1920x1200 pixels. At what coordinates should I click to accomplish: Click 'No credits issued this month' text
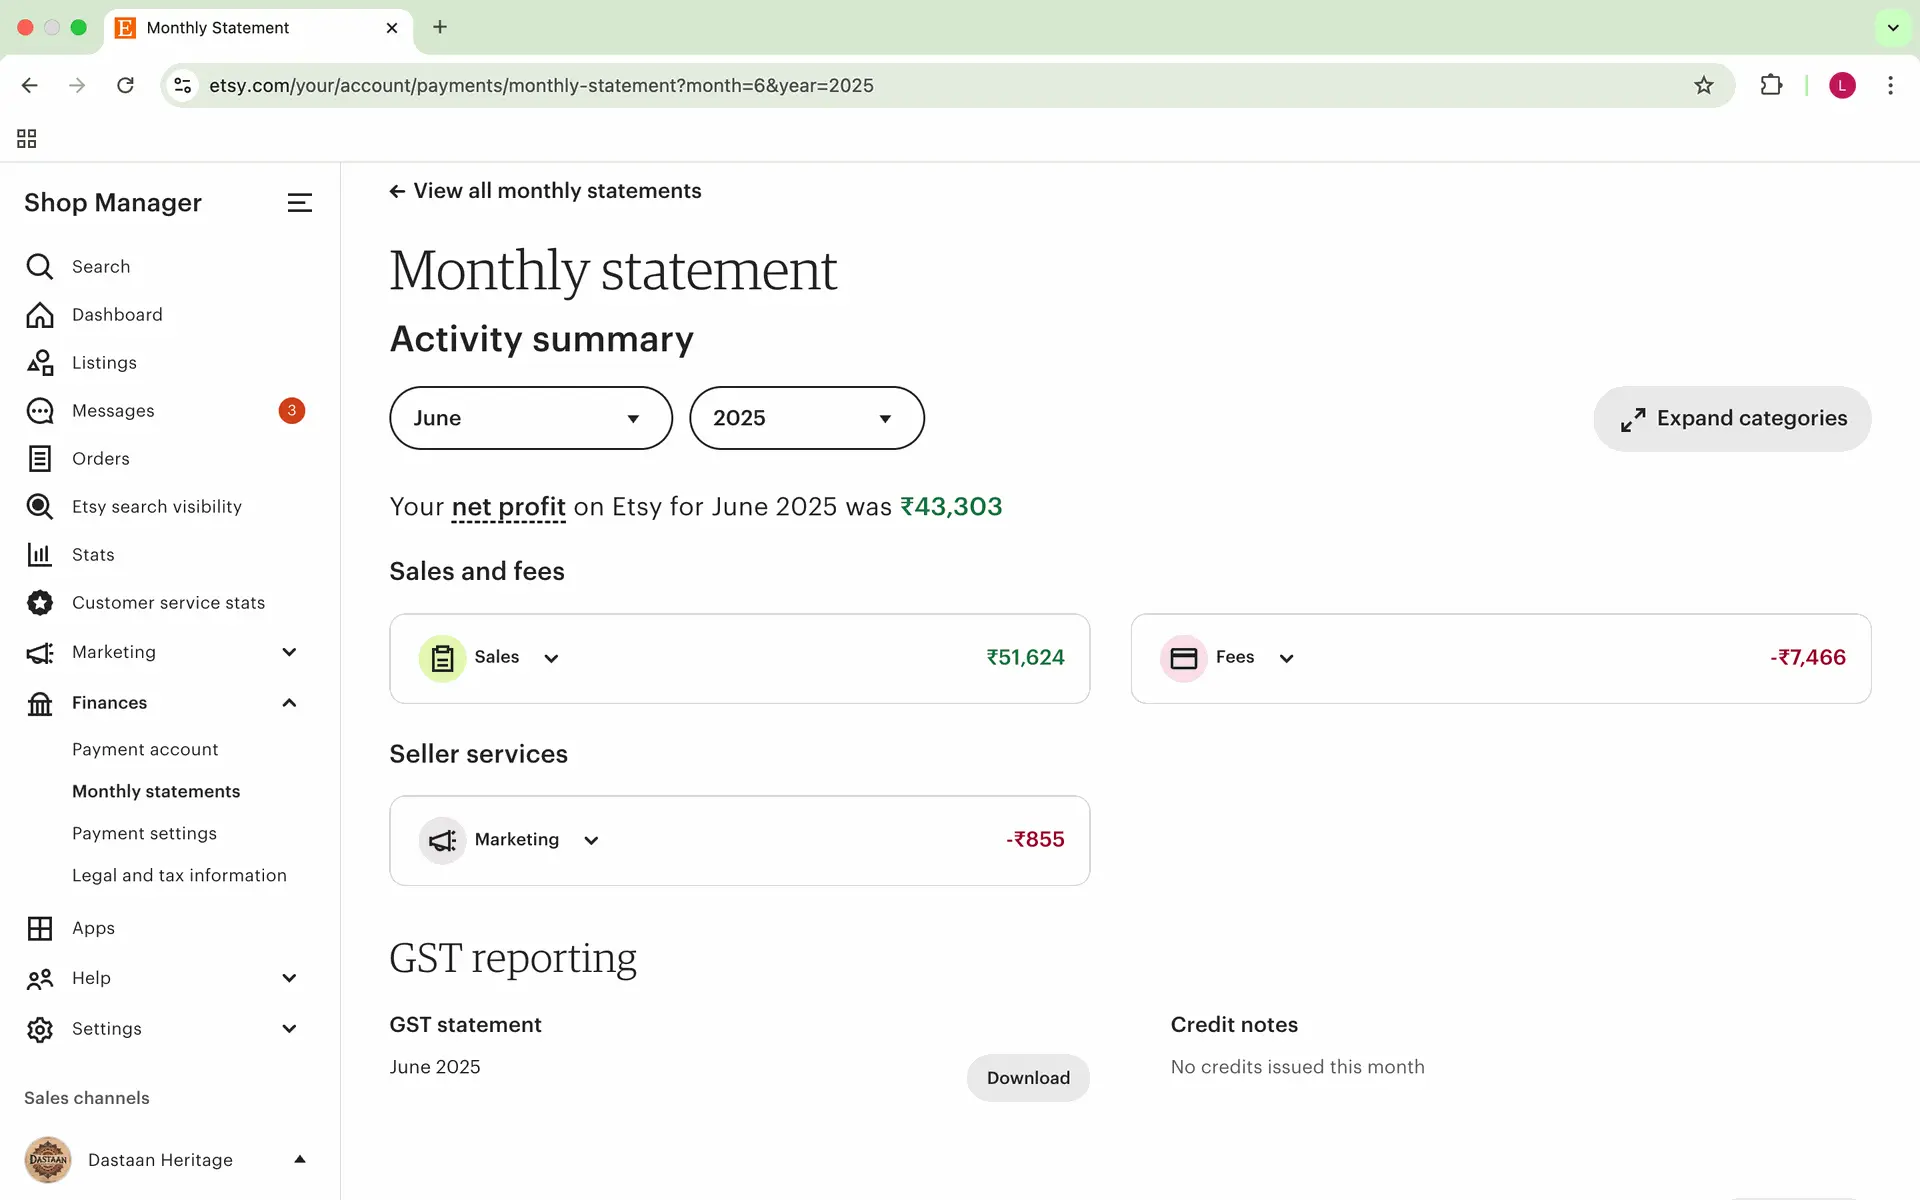pyautogui.click(x=1297, y=1067)
